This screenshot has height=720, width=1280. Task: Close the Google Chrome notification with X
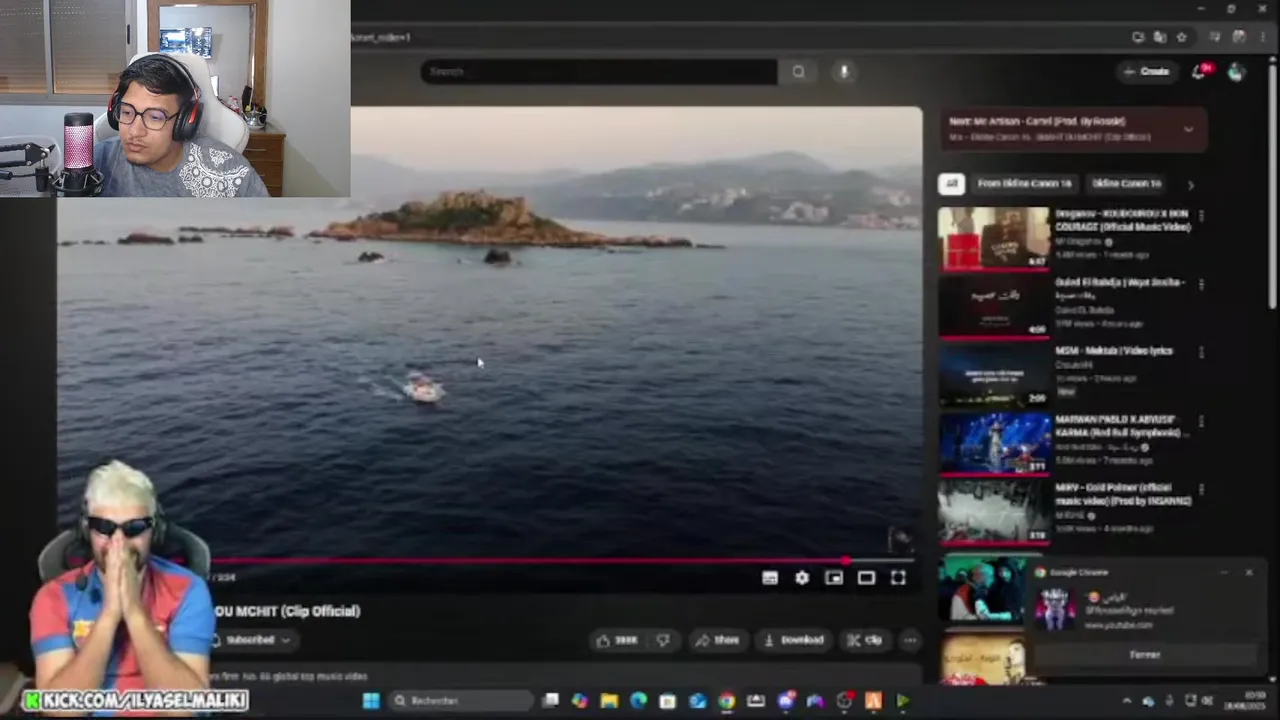1248,573
